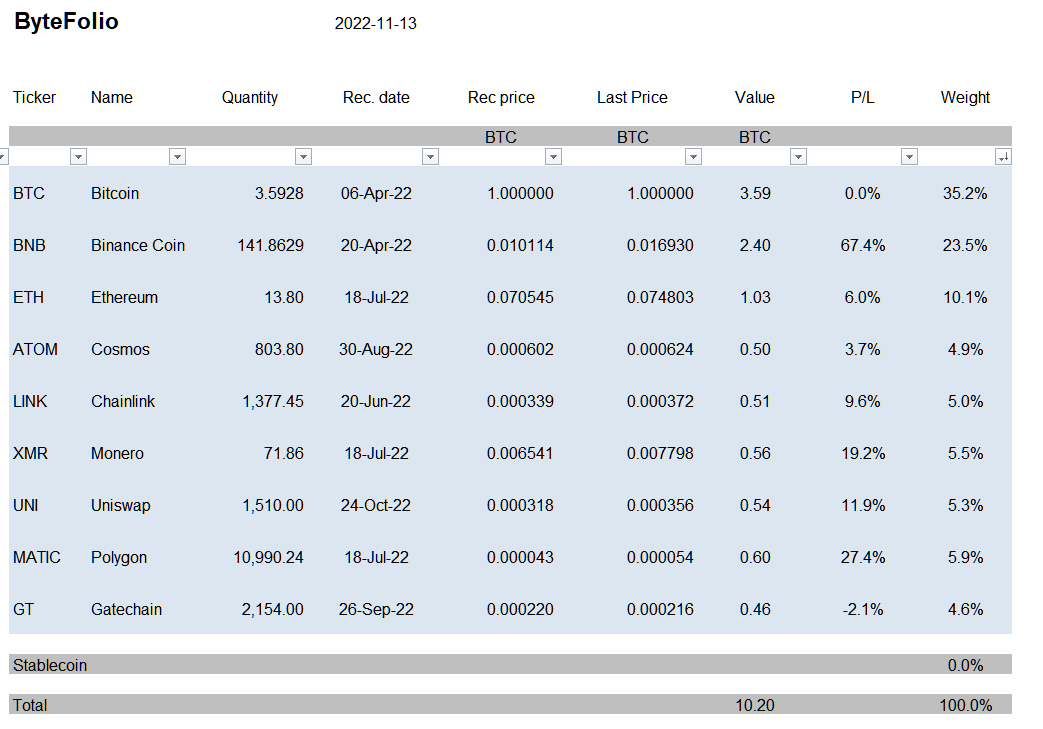
Task: Select Gatechain last price 0.000216
Action: pos(660,609)
